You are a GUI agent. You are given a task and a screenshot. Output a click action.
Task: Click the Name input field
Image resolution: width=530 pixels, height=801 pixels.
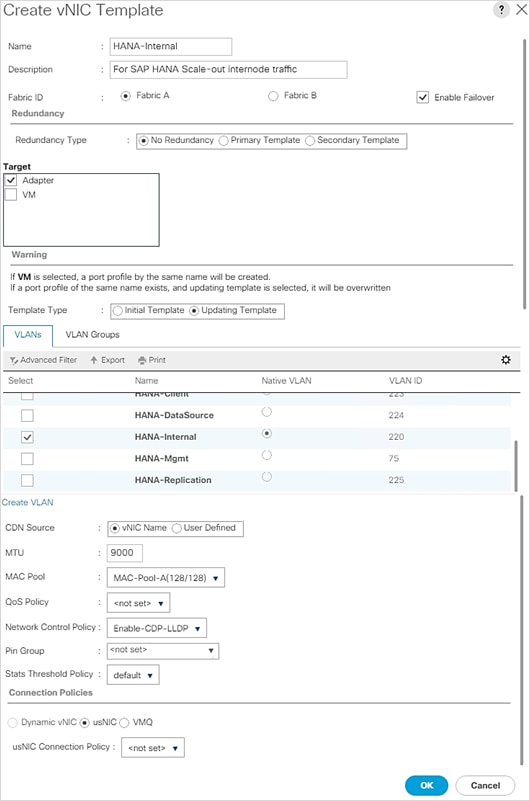[x=171, y=46]
